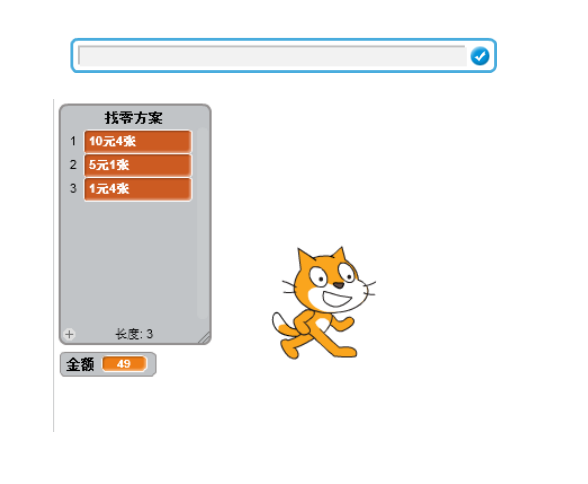Click the orange 49 variable value

tap(124, 364)
